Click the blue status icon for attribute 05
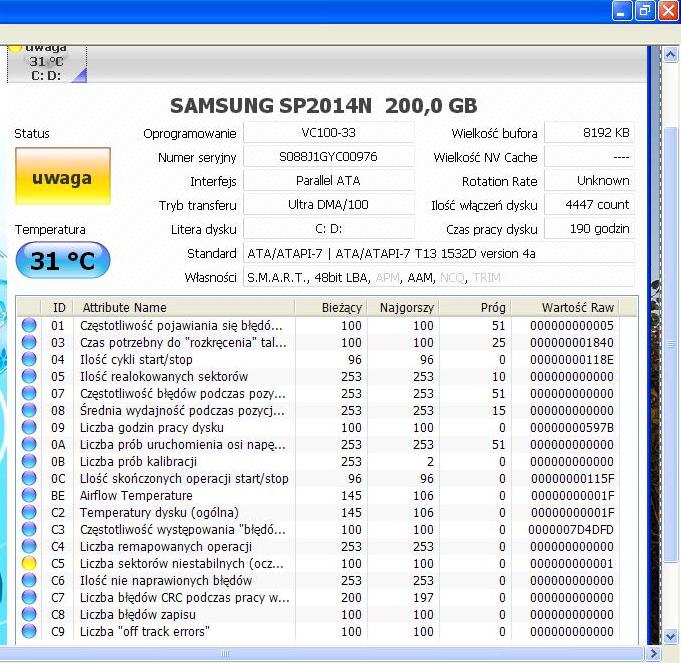The width and height of the screenshot is (681, 664). [x=29, y=376]
